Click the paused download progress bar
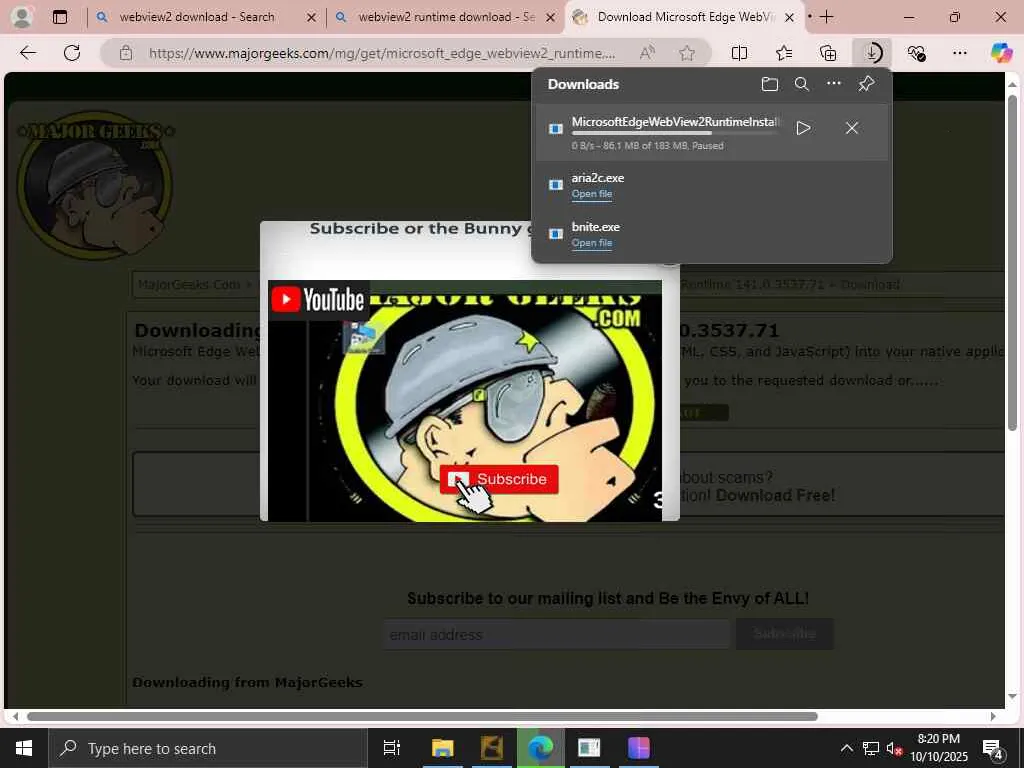Viewport: 1024px width, 768px height. coord(676,133)
